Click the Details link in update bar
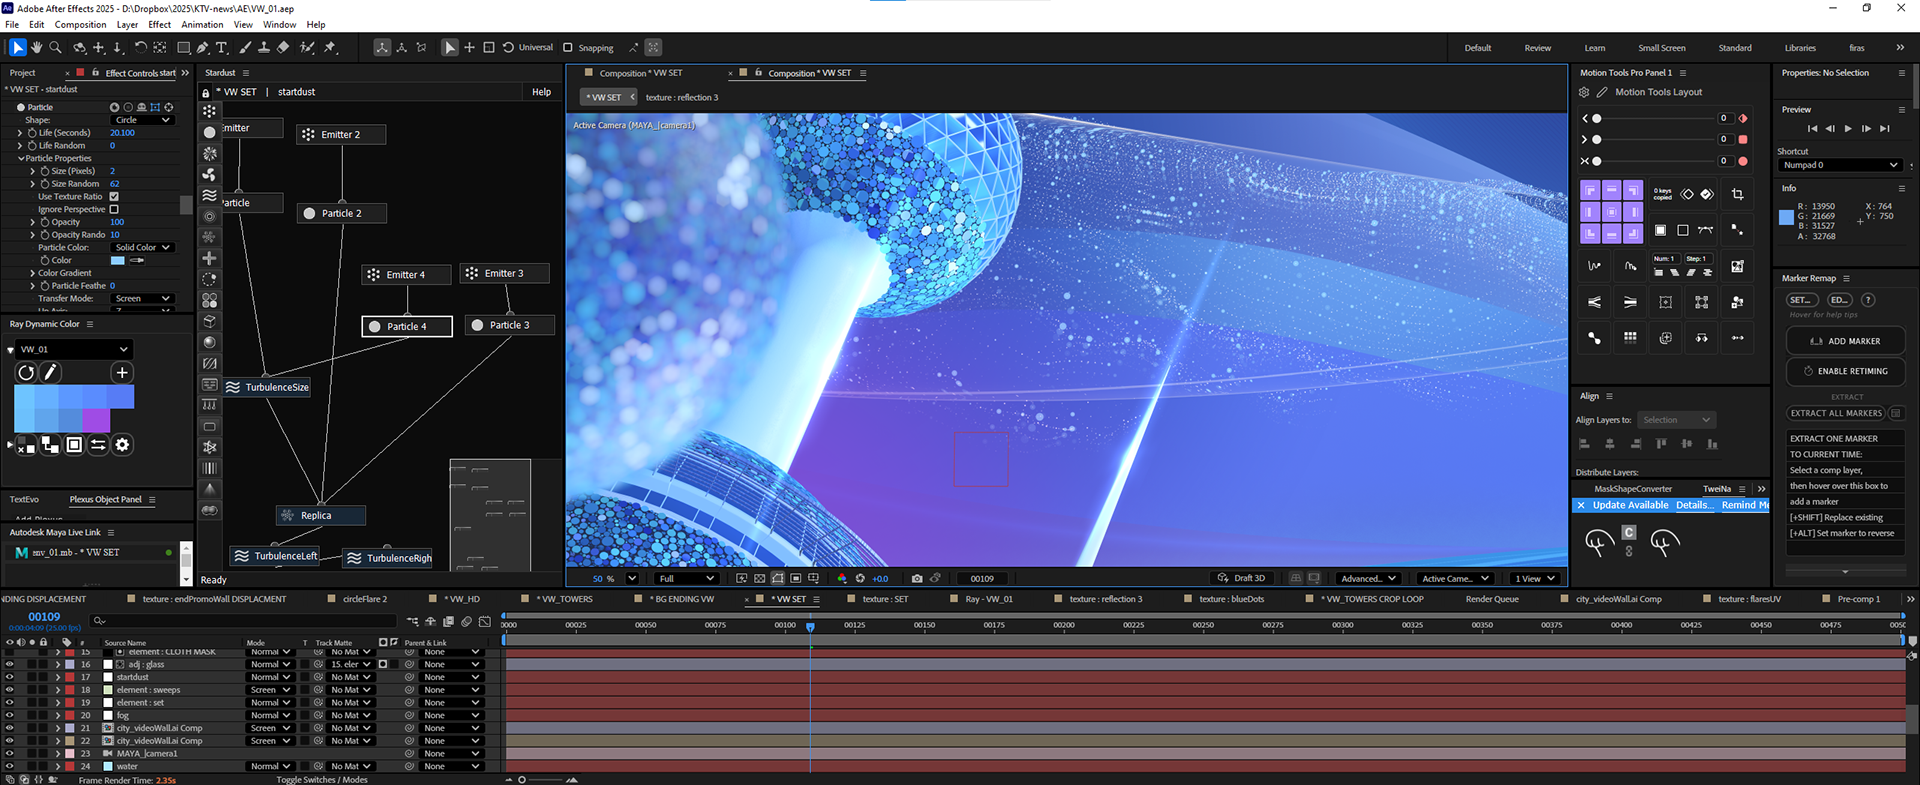Image resolution: width=1920 pixels, height=785 pixels. point(1694,505)
